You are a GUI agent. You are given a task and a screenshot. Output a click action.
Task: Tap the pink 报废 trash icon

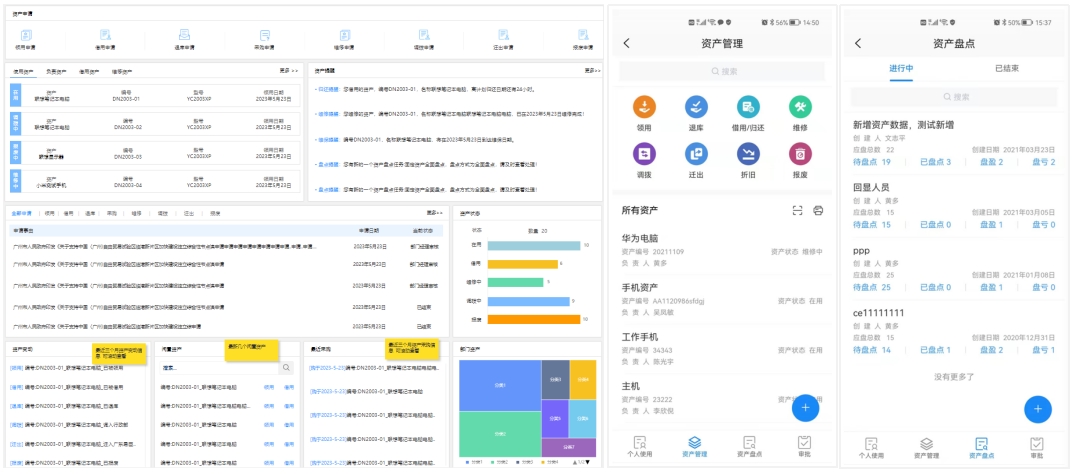point(800,154)
